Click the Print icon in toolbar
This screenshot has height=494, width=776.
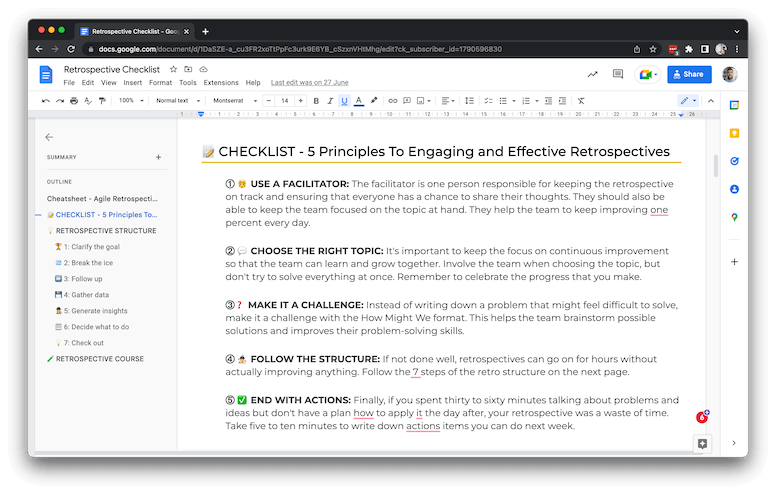[x=74, y=101]
